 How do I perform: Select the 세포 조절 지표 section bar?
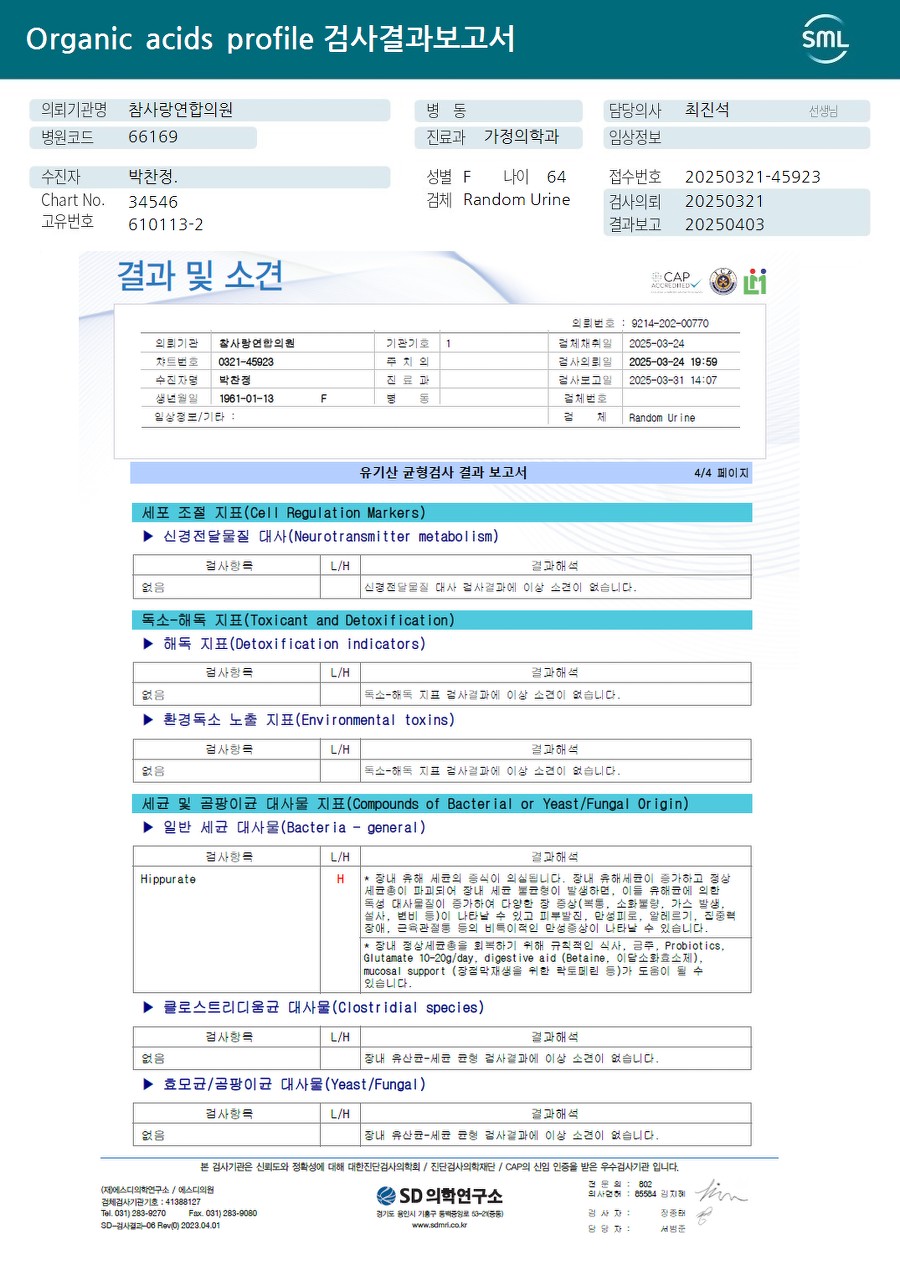point(441,513)
